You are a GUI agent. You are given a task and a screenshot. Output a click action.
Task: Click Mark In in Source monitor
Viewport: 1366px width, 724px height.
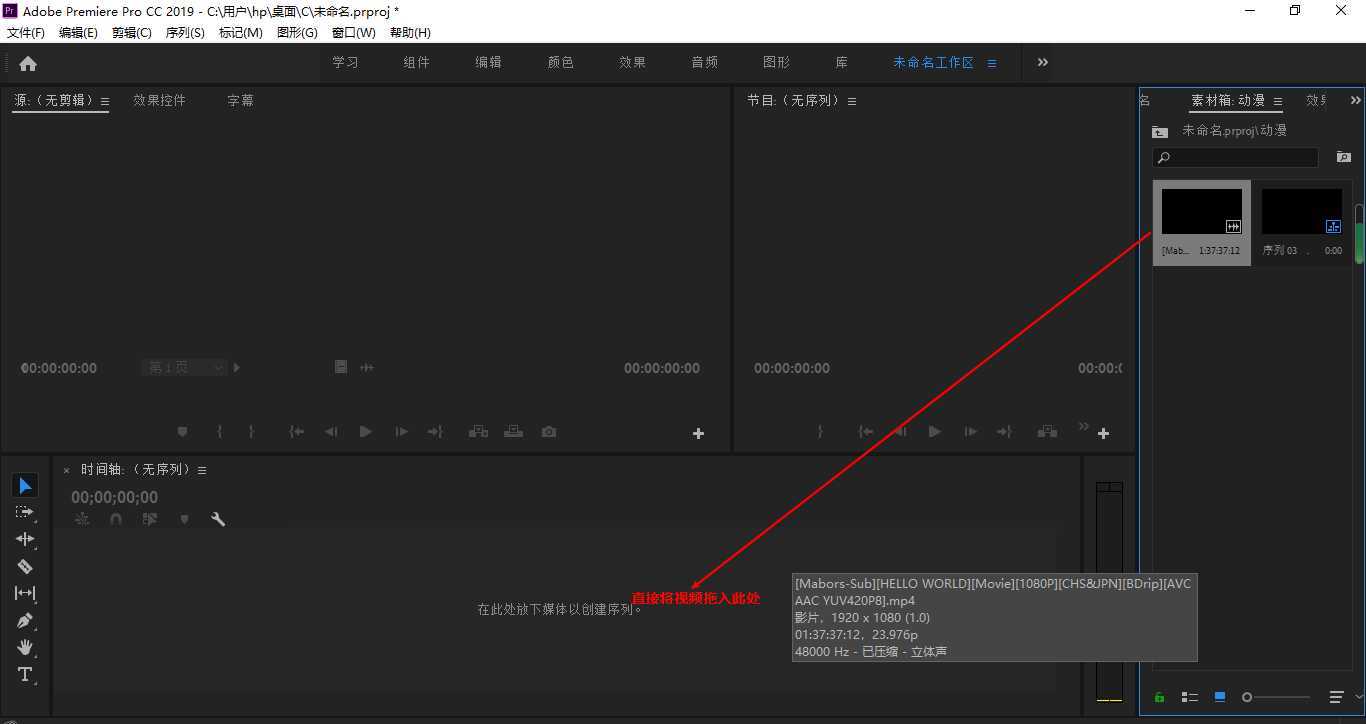219,432
